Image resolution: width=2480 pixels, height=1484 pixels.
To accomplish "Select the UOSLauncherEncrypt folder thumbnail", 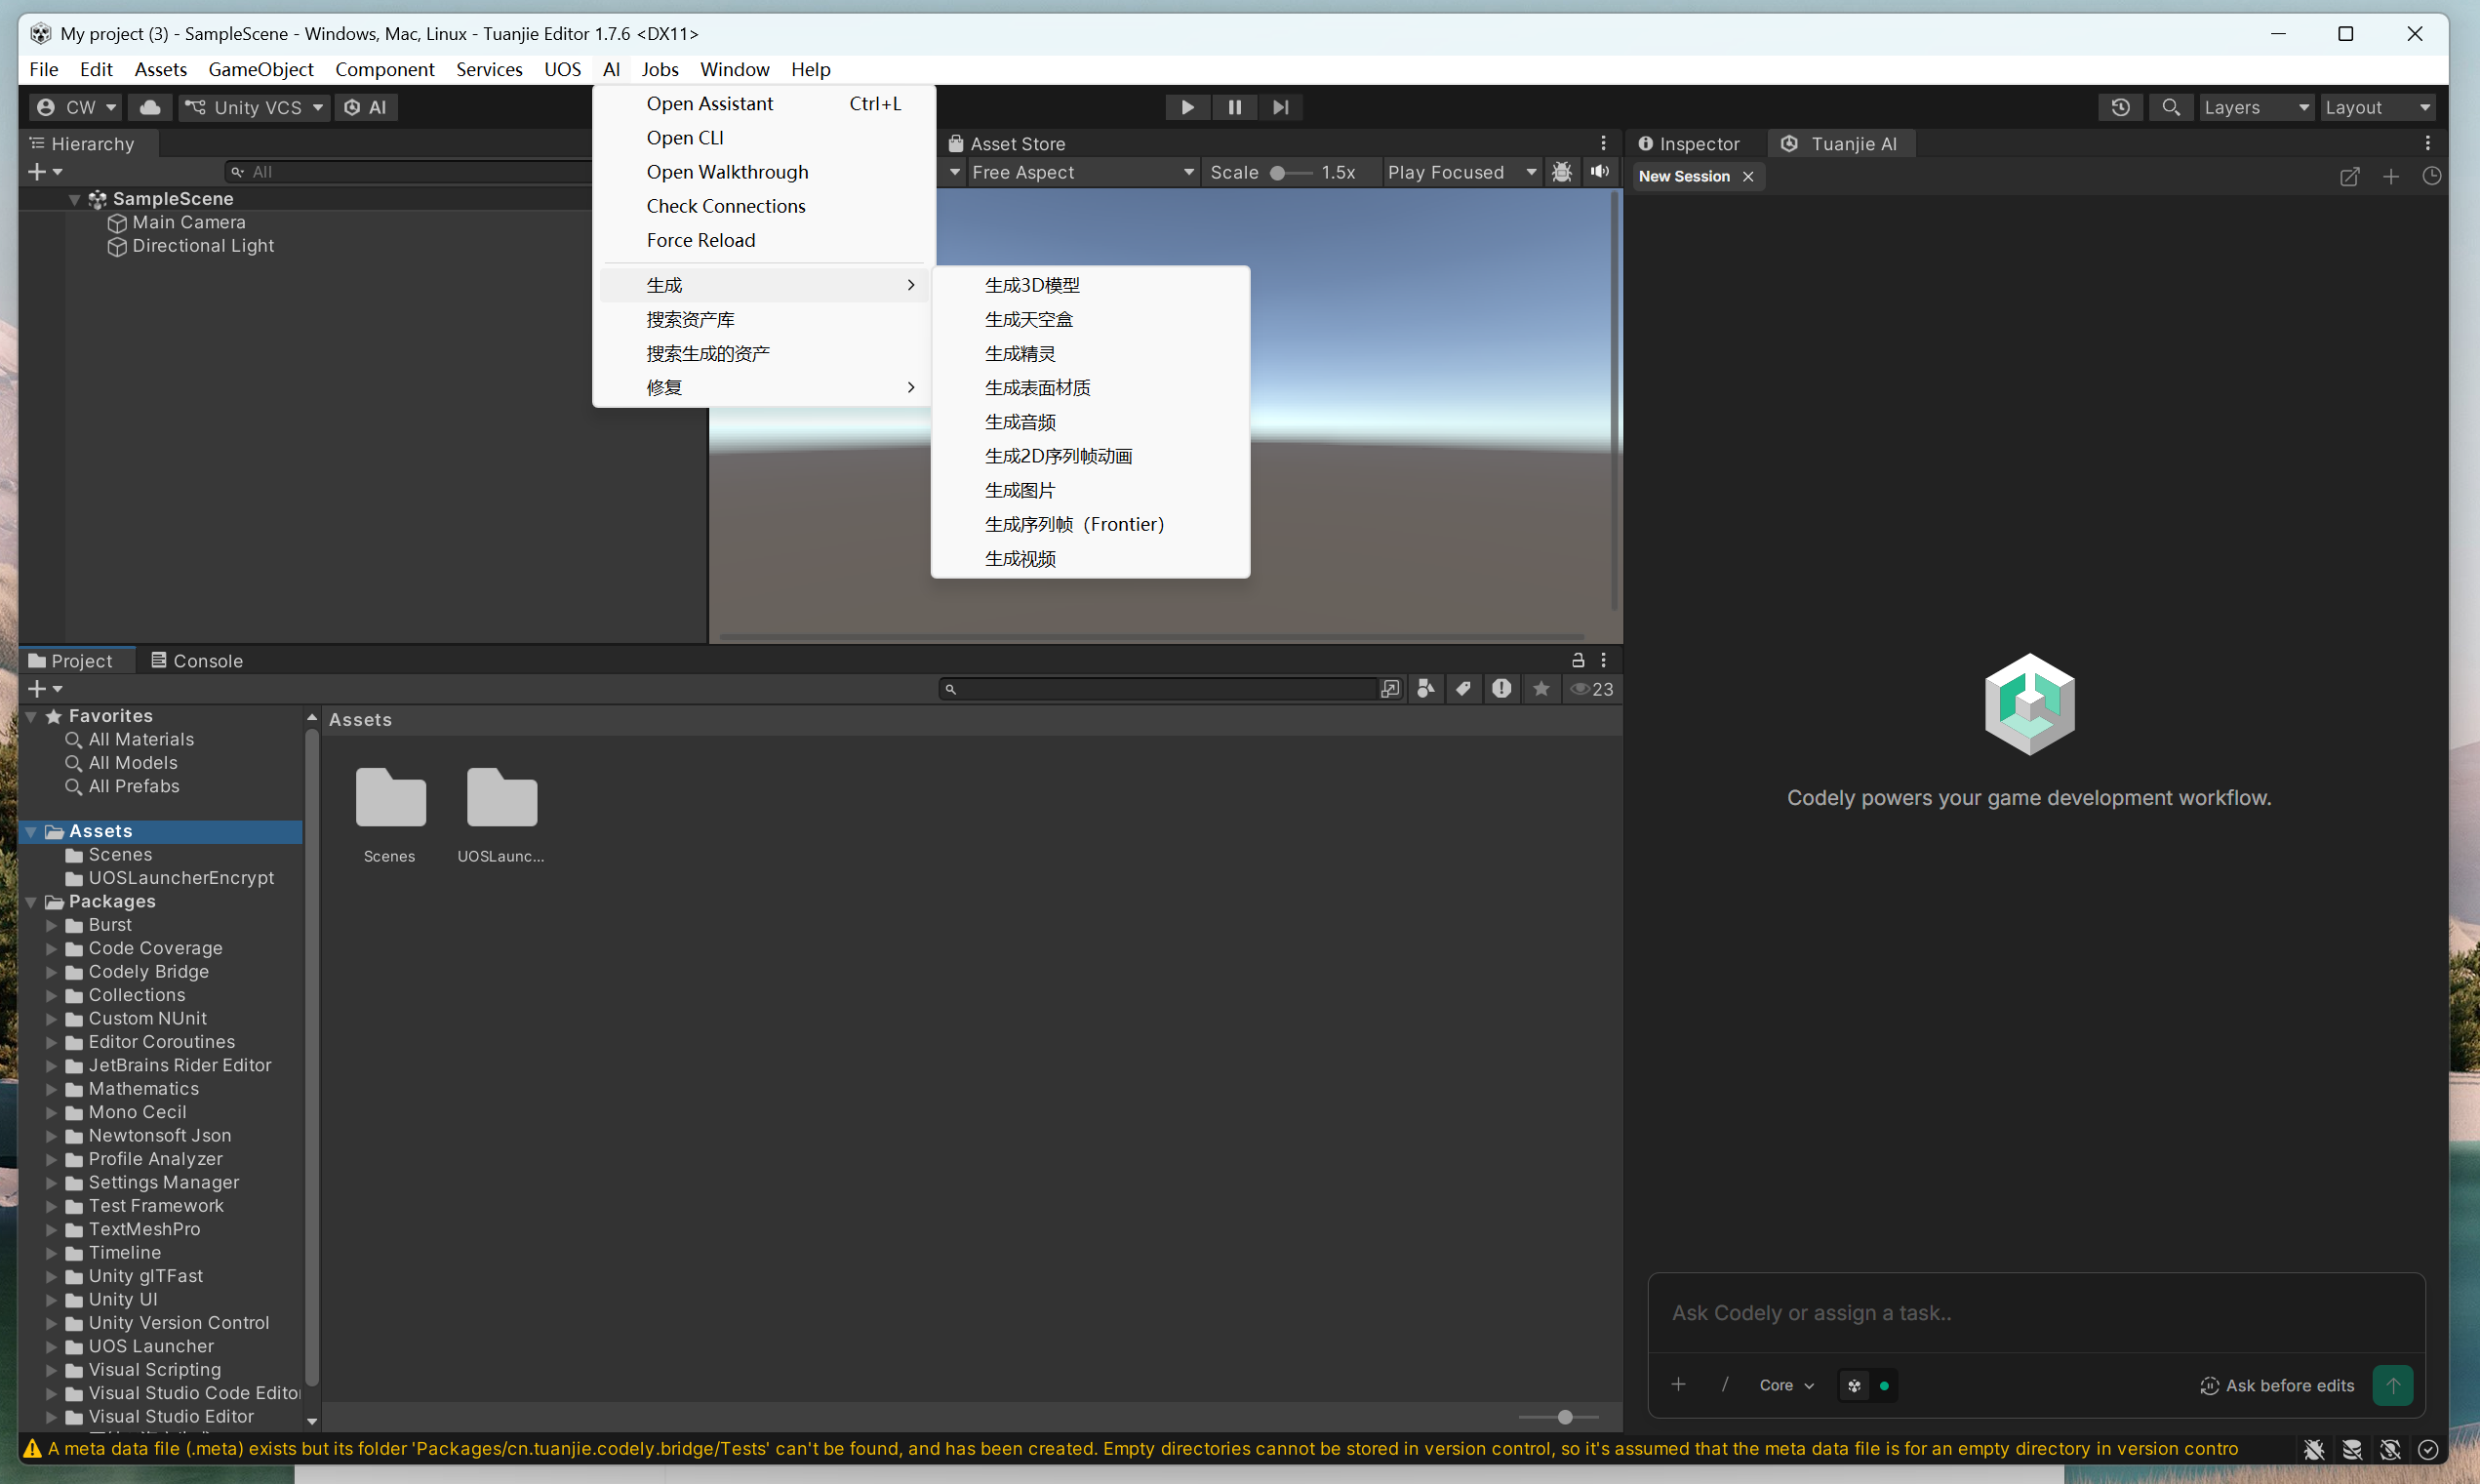I will 501,815.
